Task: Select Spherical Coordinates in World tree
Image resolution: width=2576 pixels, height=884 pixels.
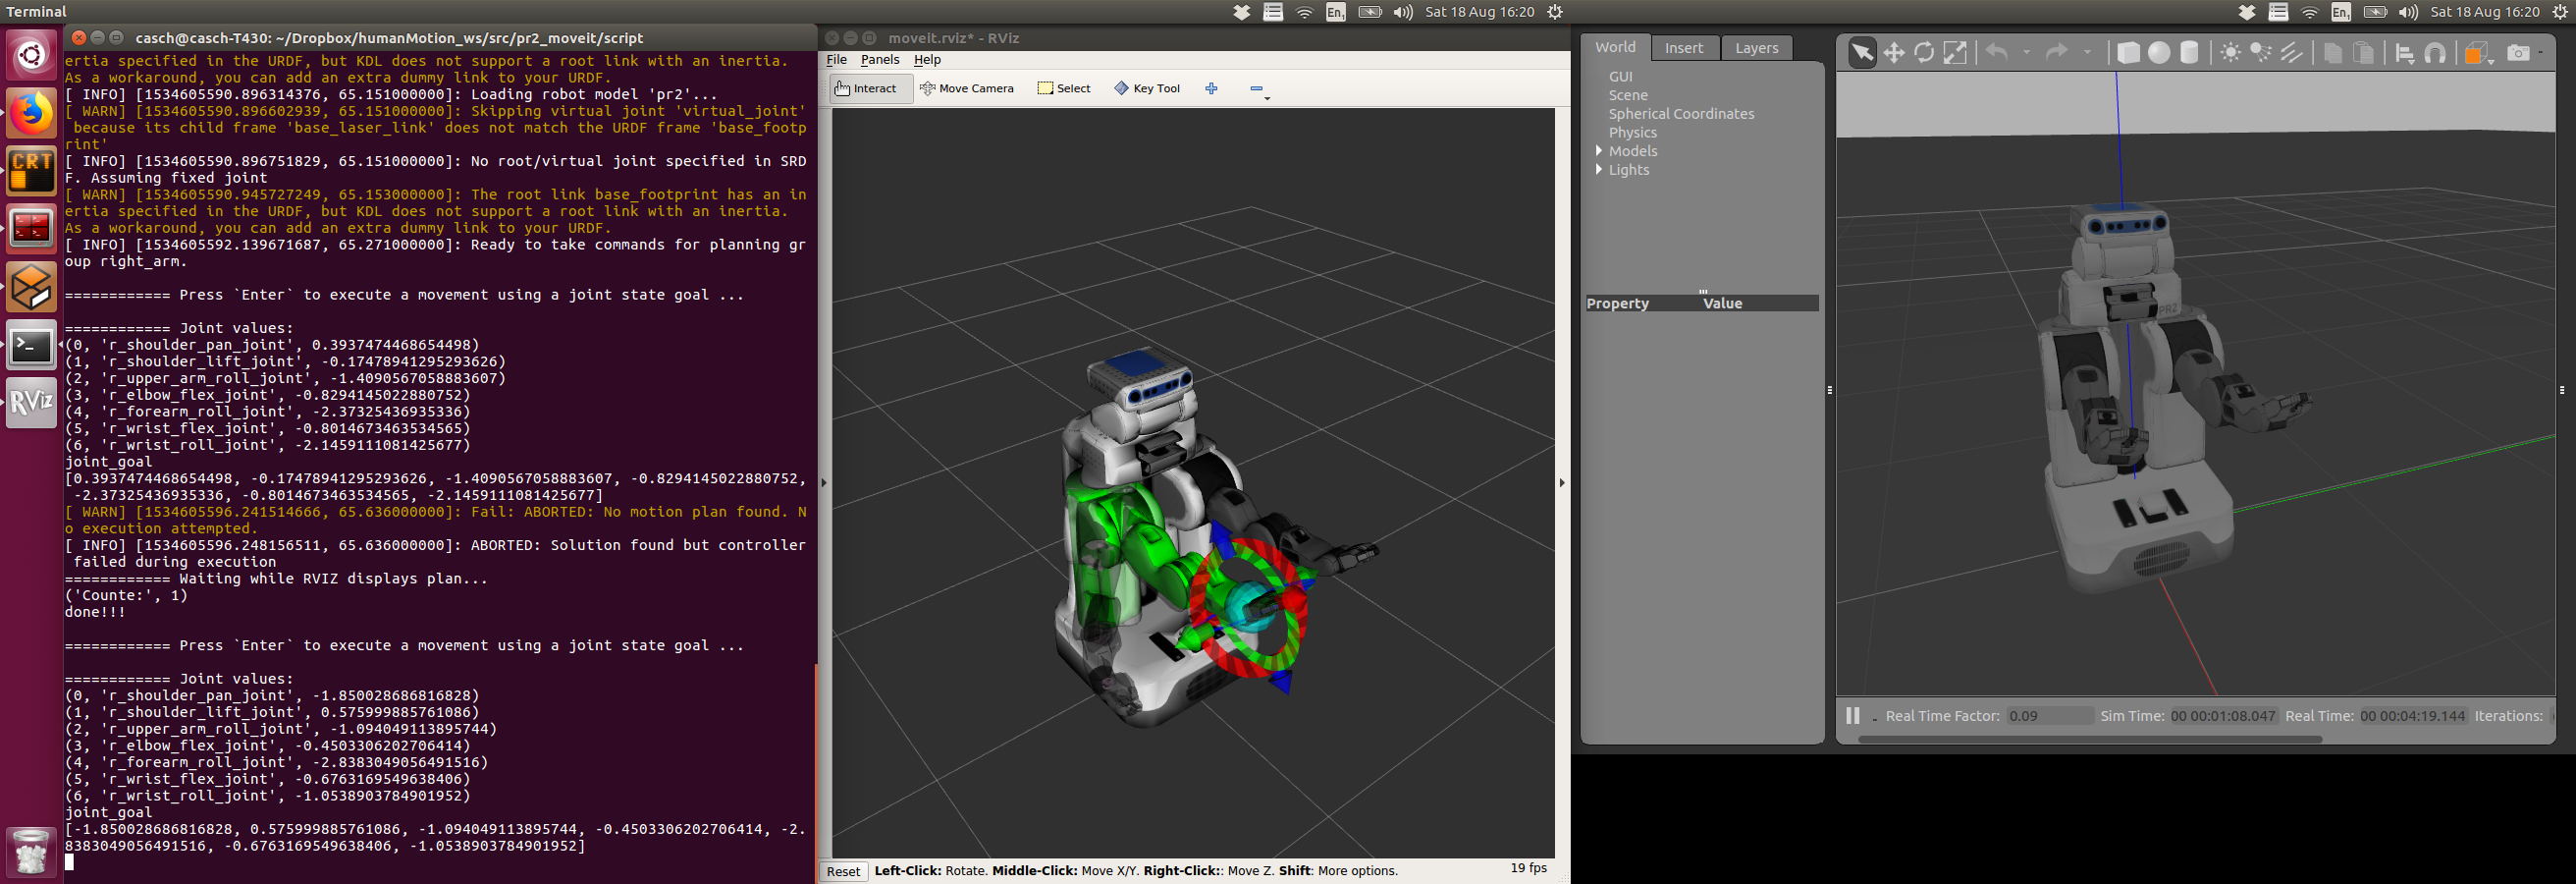Action: click(1681, 114)
